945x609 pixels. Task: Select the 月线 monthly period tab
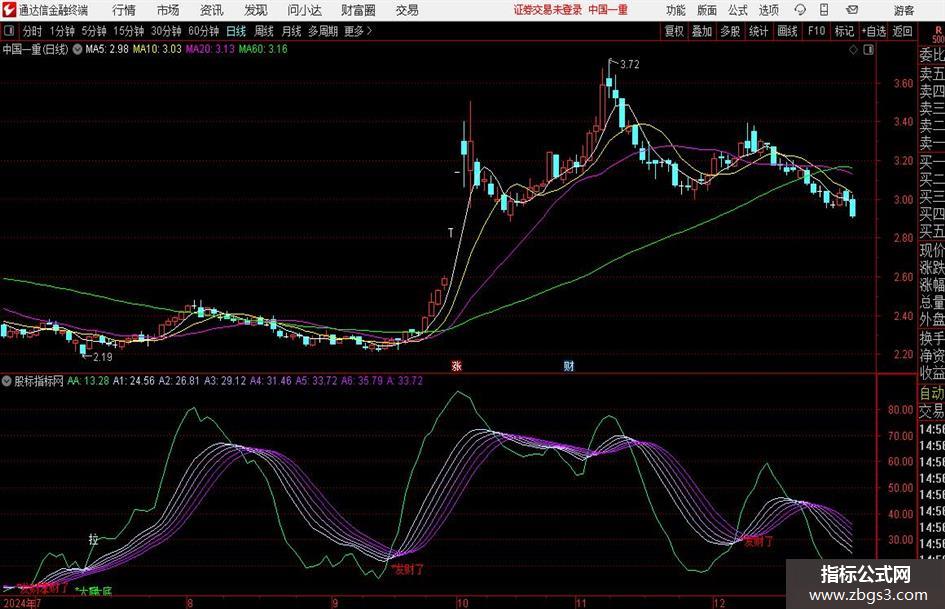[291, 31]
